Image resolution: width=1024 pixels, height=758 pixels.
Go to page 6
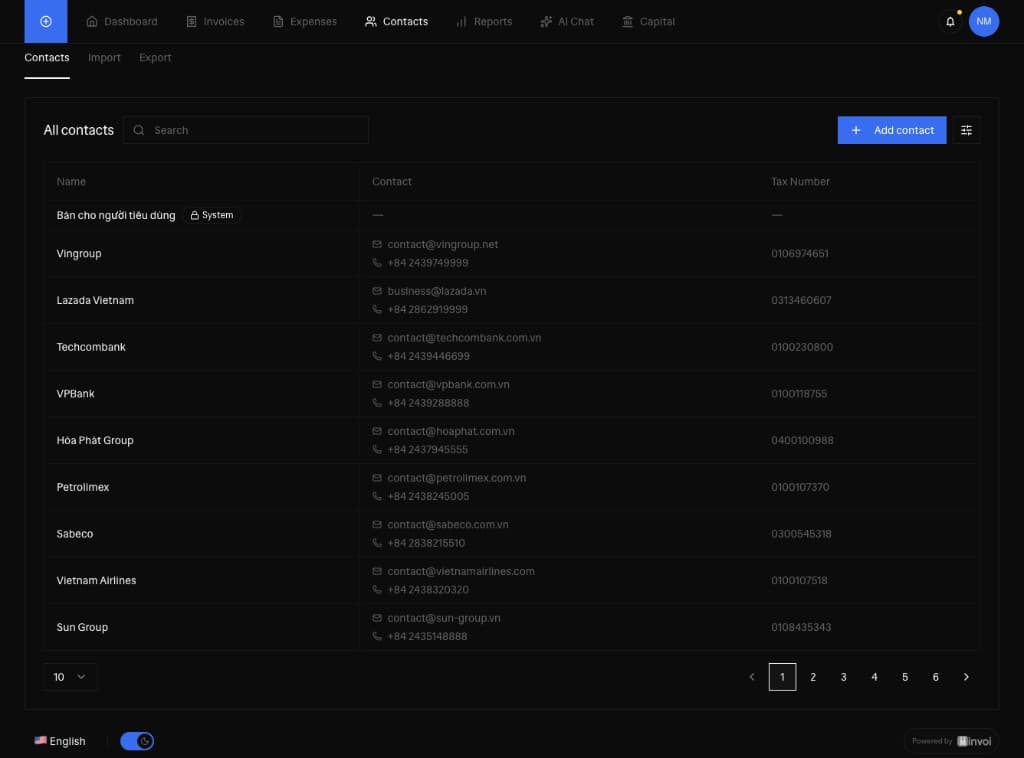[x=936, y=677]
